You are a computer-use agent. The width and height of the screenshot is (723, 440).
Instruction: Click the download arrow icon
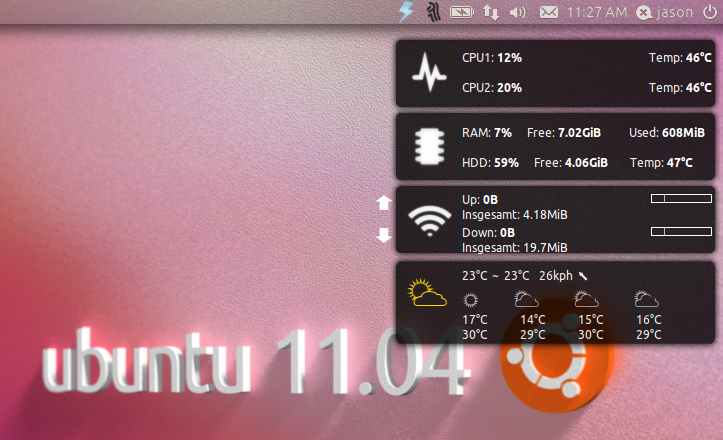pyautogui.click(x=384, y=235)
